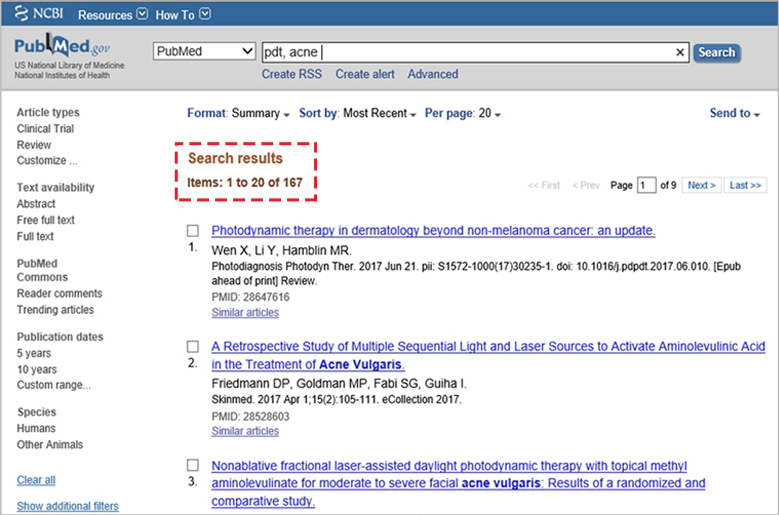Click Items: 1 to 20 of 167 text
779x515 pixels.
pyautogui.click(x=244, y=183)
